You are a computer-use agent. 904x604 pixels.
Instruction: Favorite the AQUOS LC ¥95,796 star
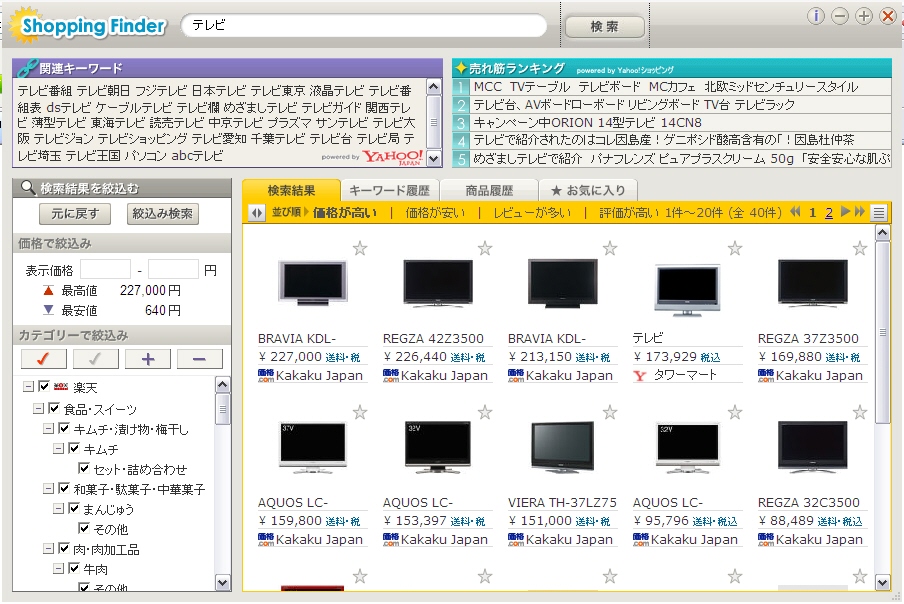[x=734, y=412]
